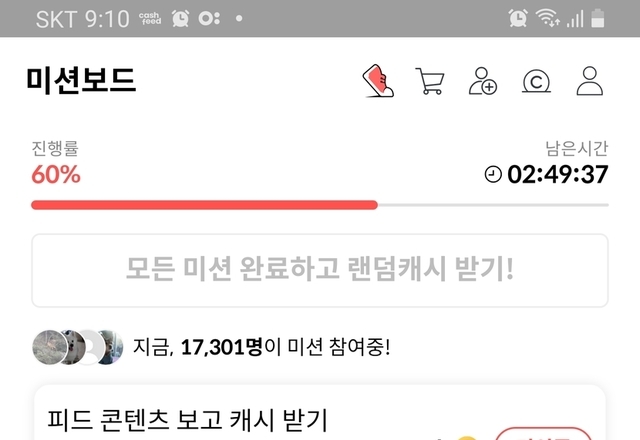The image size is (640, 440).
Task: Tap the battery icon in status bar
Action: point(598,18)
